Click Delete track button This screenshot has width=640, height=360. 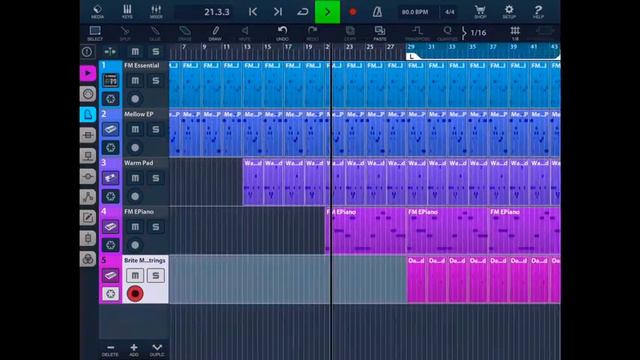pos(110,350)
